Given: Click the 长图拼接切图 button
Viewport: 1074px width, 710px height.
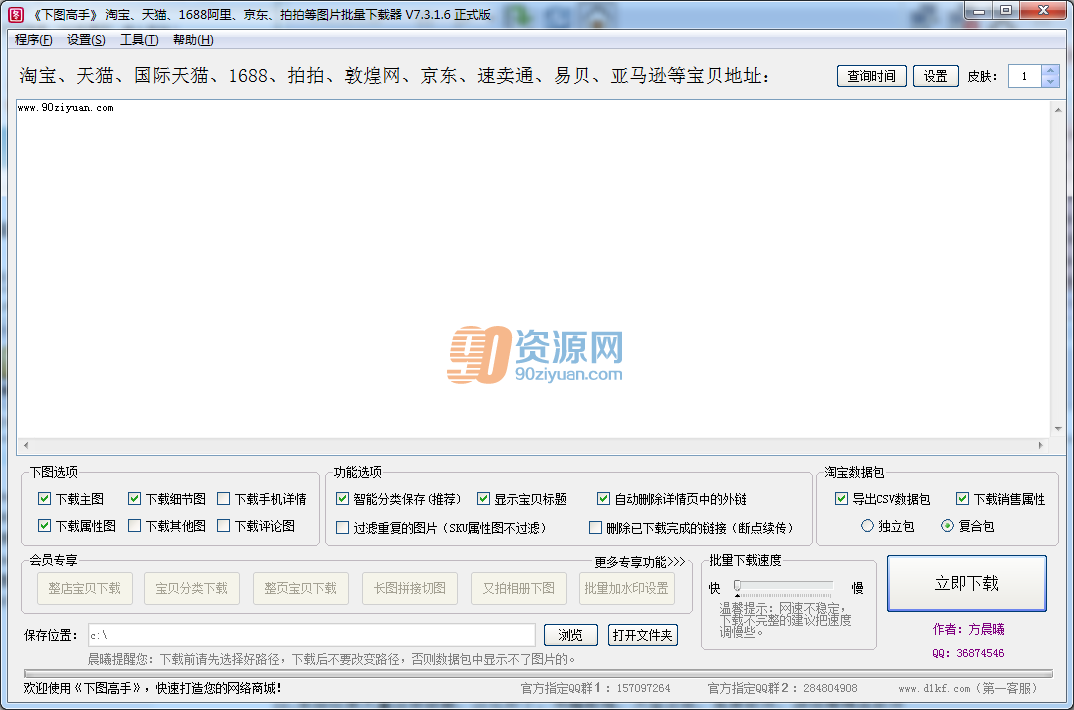Looking at the screenshot, I should (x=410, y=588).
